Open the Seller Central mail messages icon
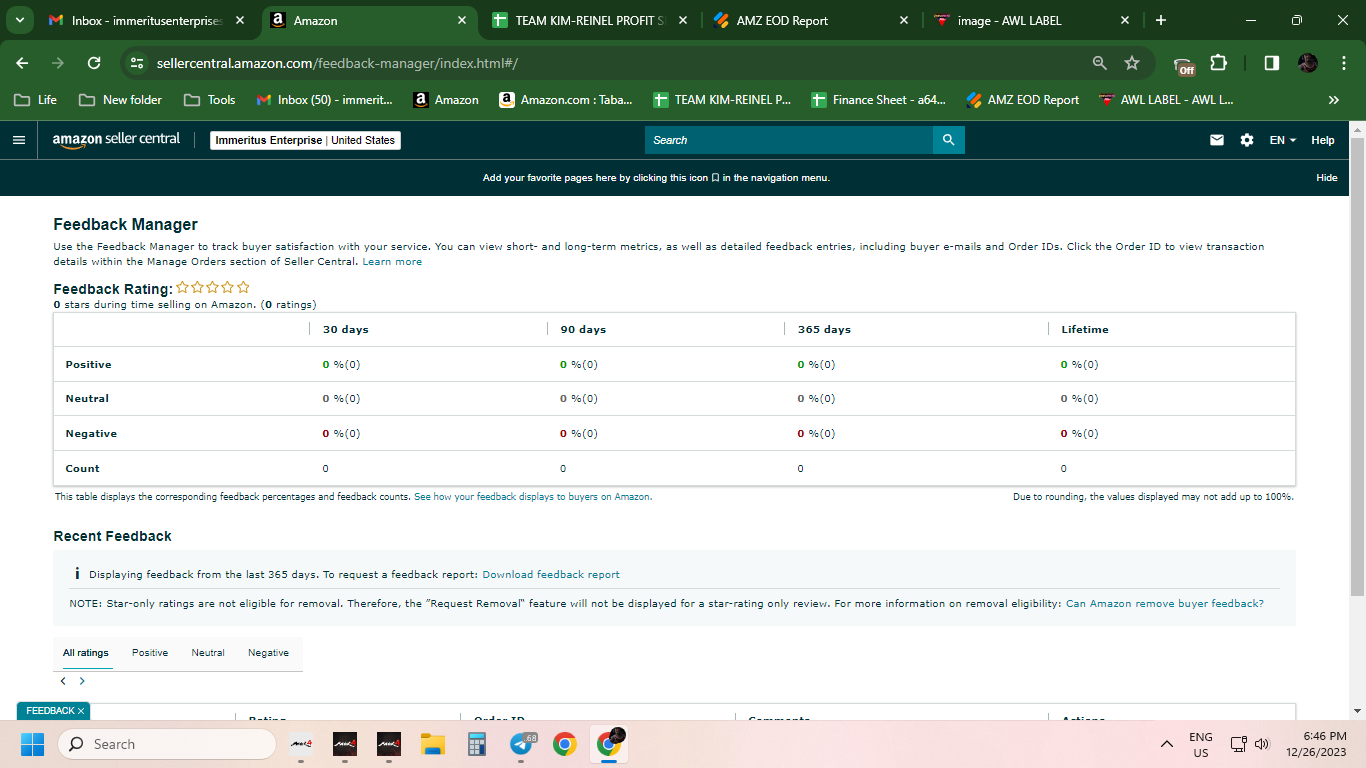Image resolution: width=1366 pixels, height=768 pixels. coord(1217,140)
